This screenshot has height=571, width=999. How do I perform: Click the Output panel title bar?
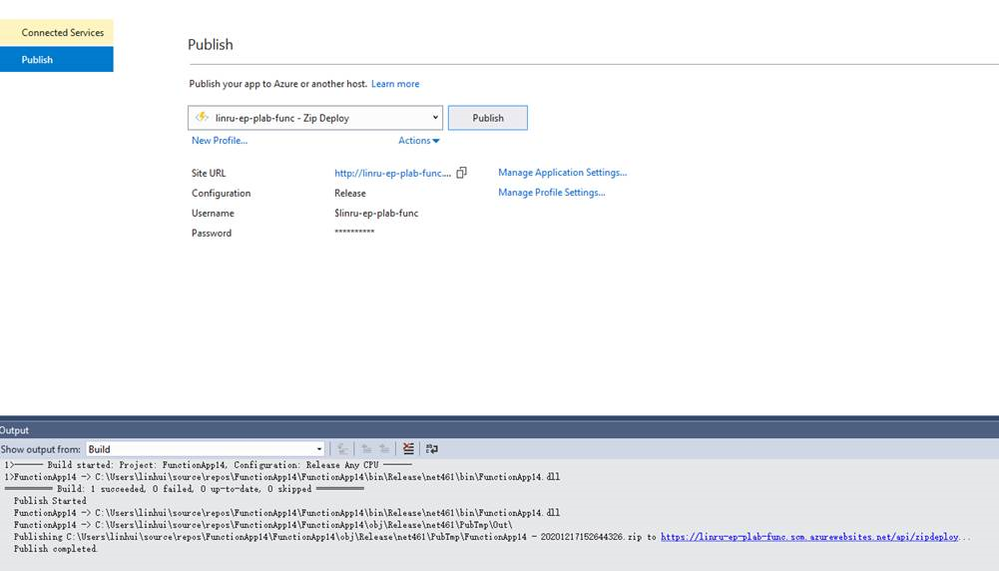[500, 430]
